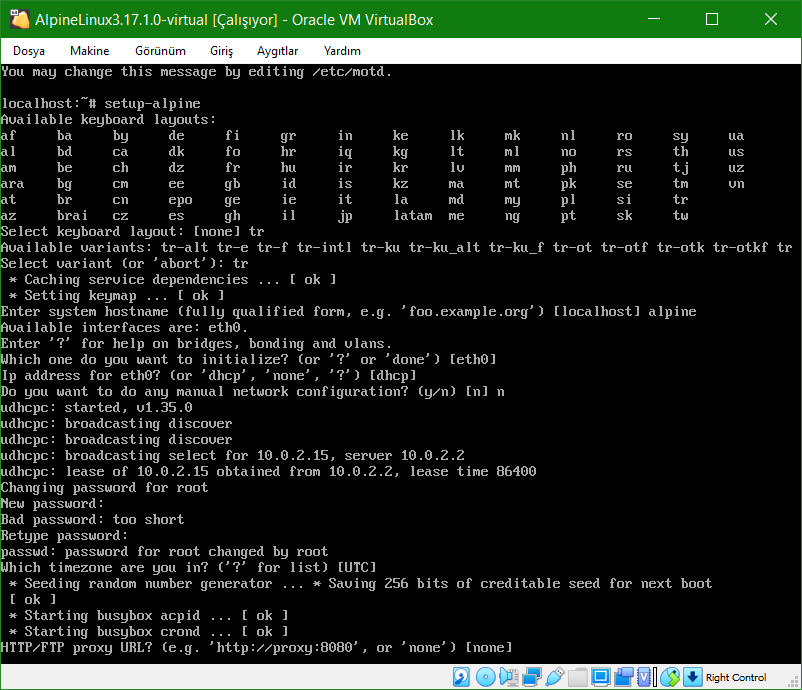Click the display settings status icon

pyautogui.click(x=600, y=677)
